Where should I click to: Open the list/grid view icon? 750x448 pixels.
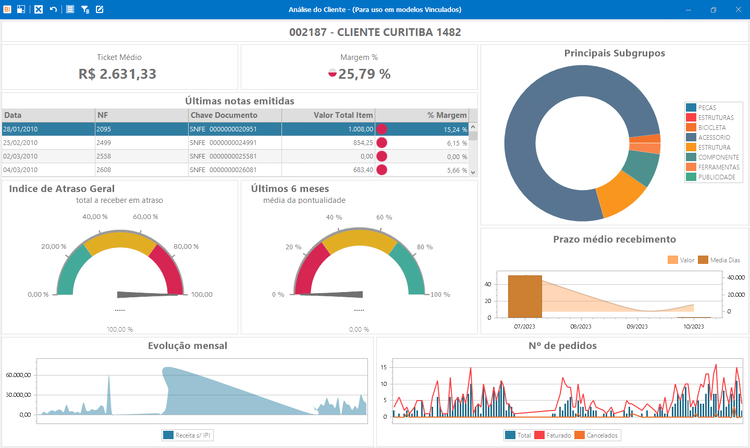[x=70, y=9]
